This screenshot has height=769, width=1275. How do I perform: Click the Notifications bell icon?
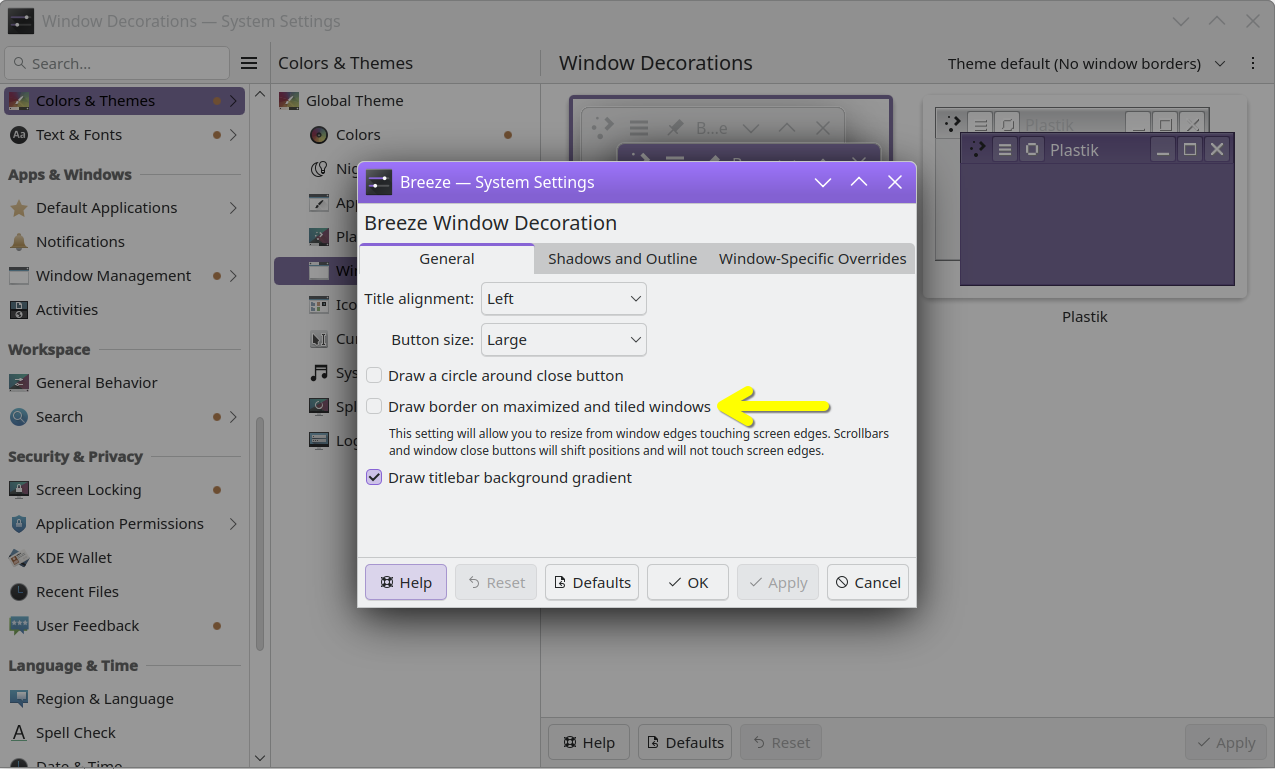coord(18,242)
